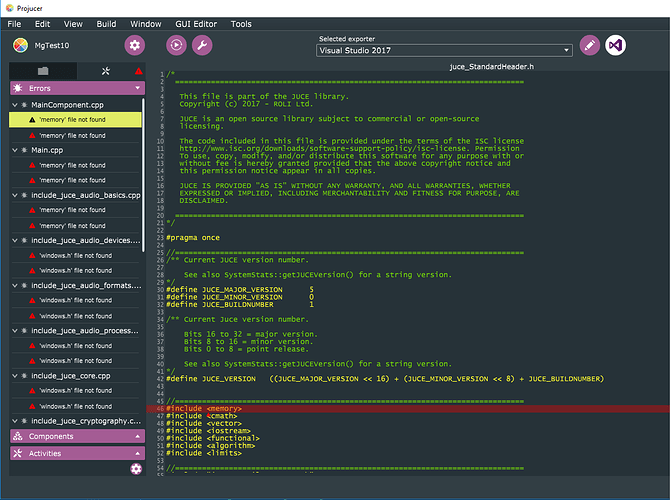Open project in Visual Studio icon
This screenshot has height=500, width=671.
click(617, 46)
